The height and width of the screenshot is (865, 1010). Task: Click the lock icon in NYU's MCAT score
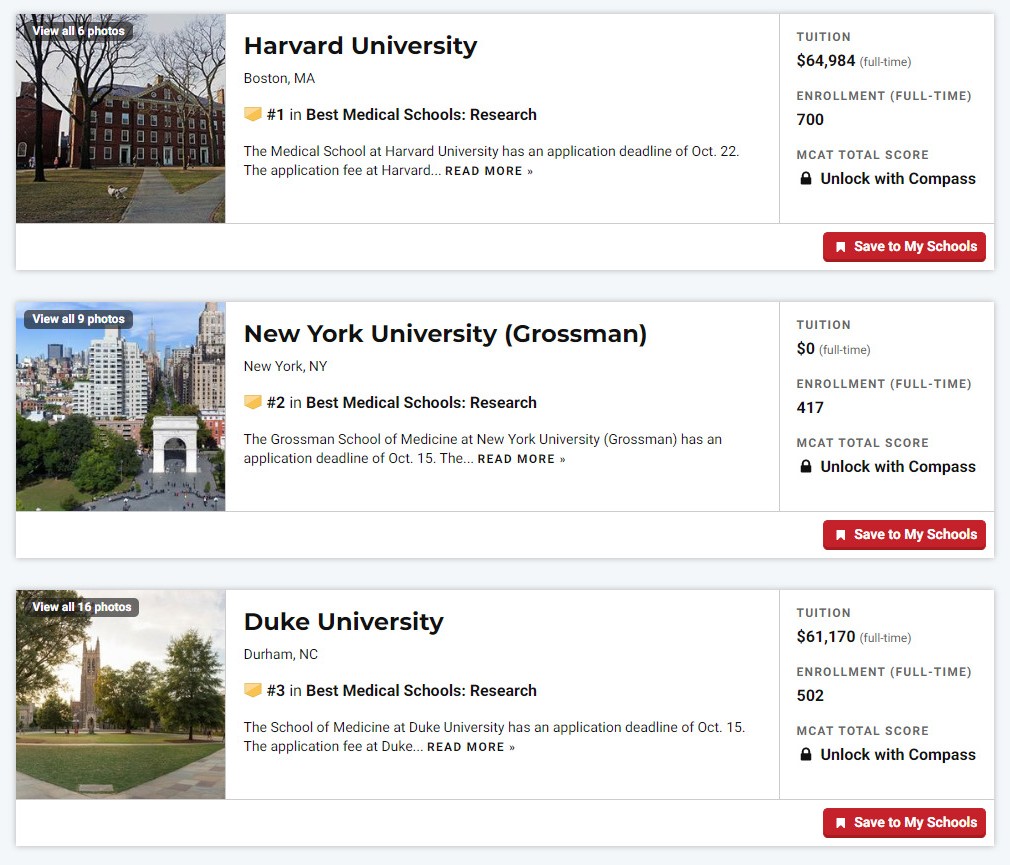pyautogui.click(x=806, y=467)
